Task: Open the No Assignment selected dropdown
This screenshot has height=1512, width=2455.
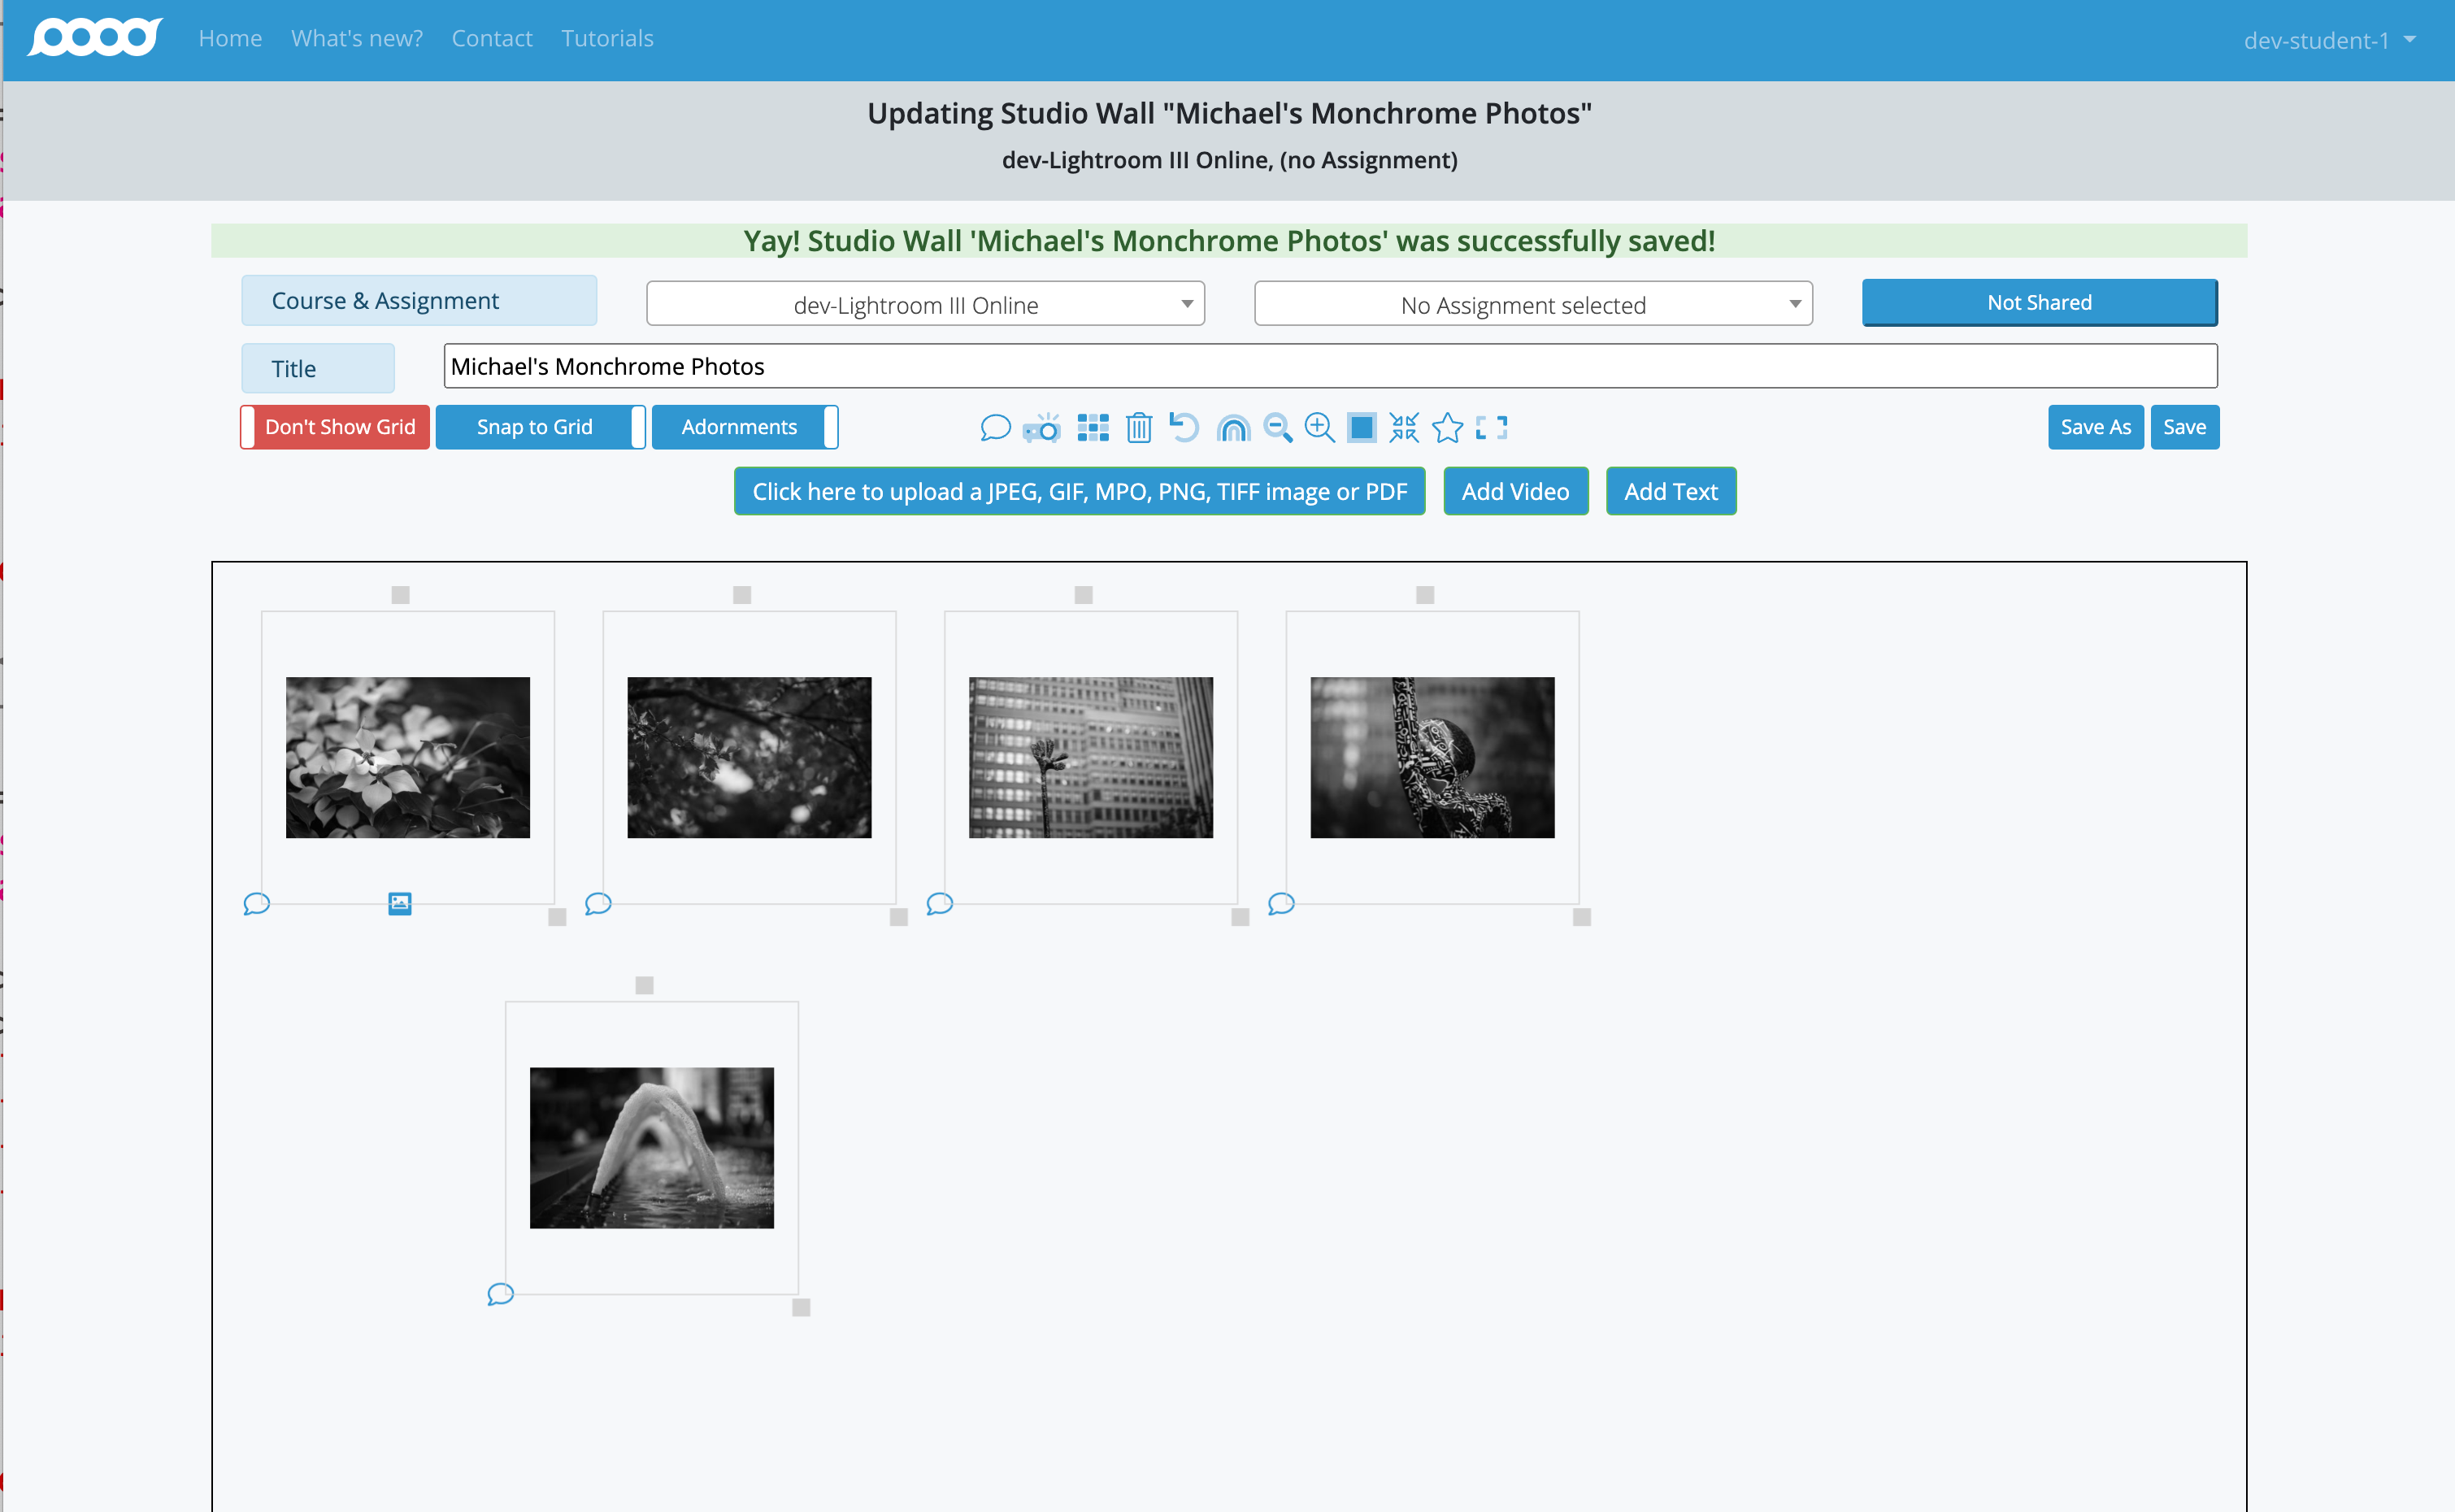Action: [1534, 304]
